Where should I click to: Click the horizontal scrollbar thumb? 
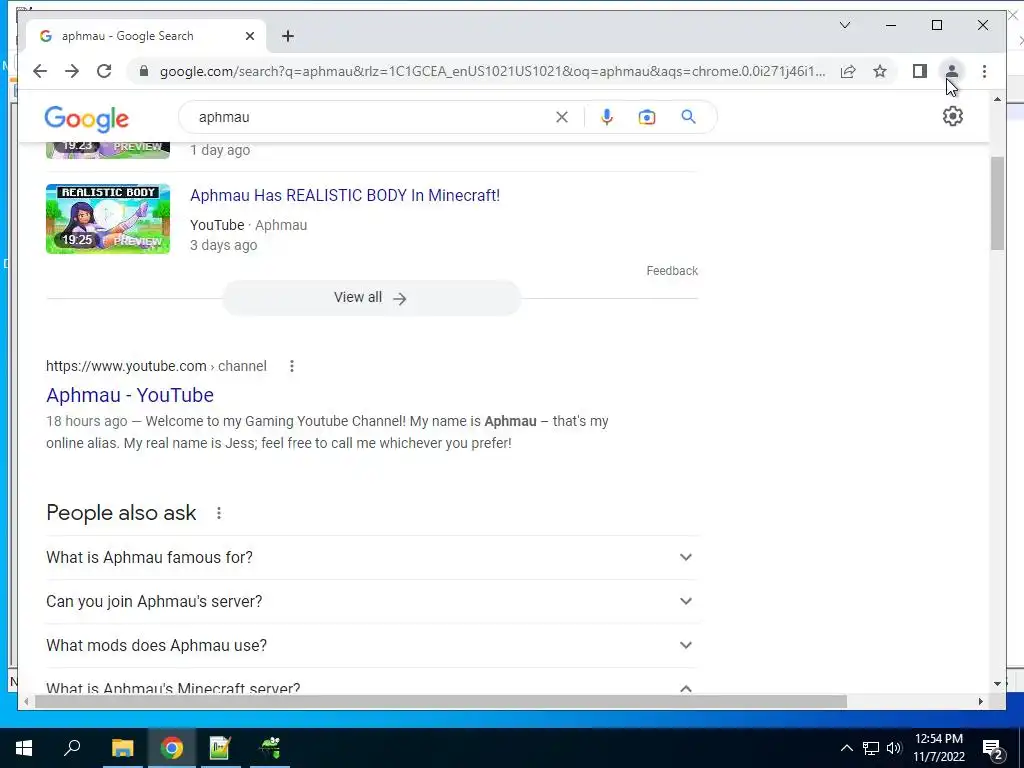441,702
